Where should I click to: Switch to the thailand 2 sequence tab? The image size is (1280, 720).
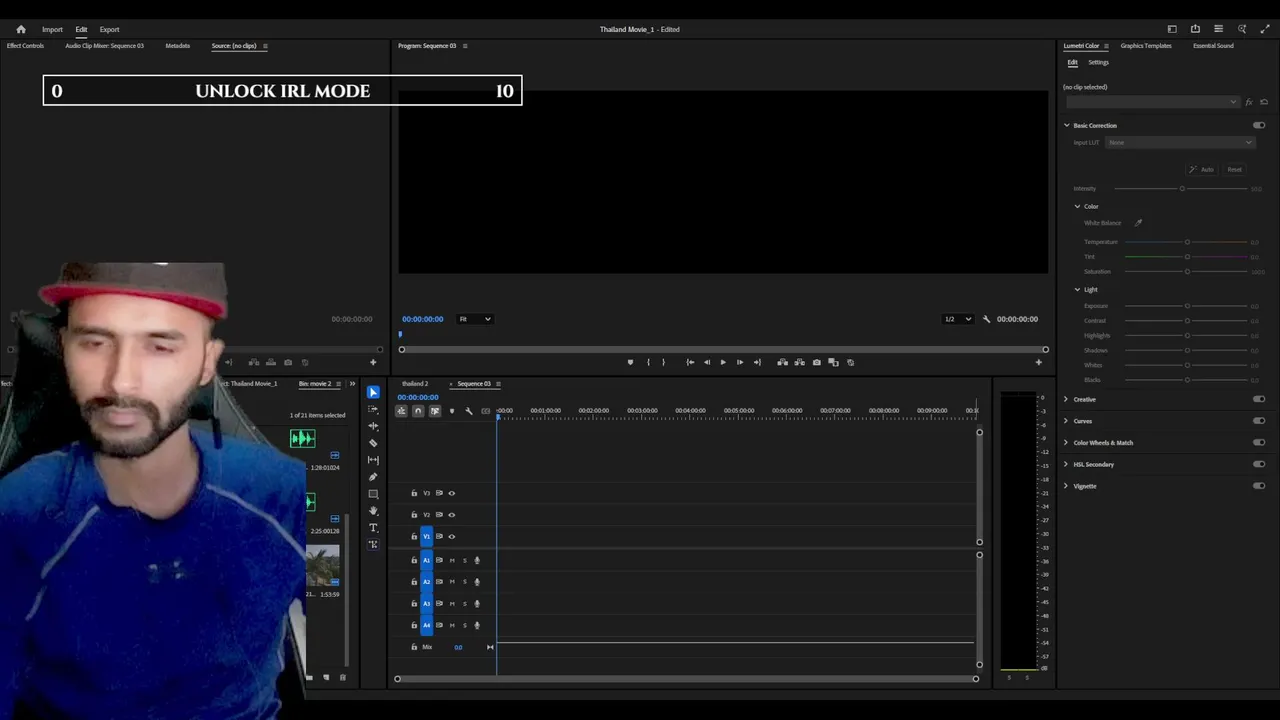[x=415, y=384]
